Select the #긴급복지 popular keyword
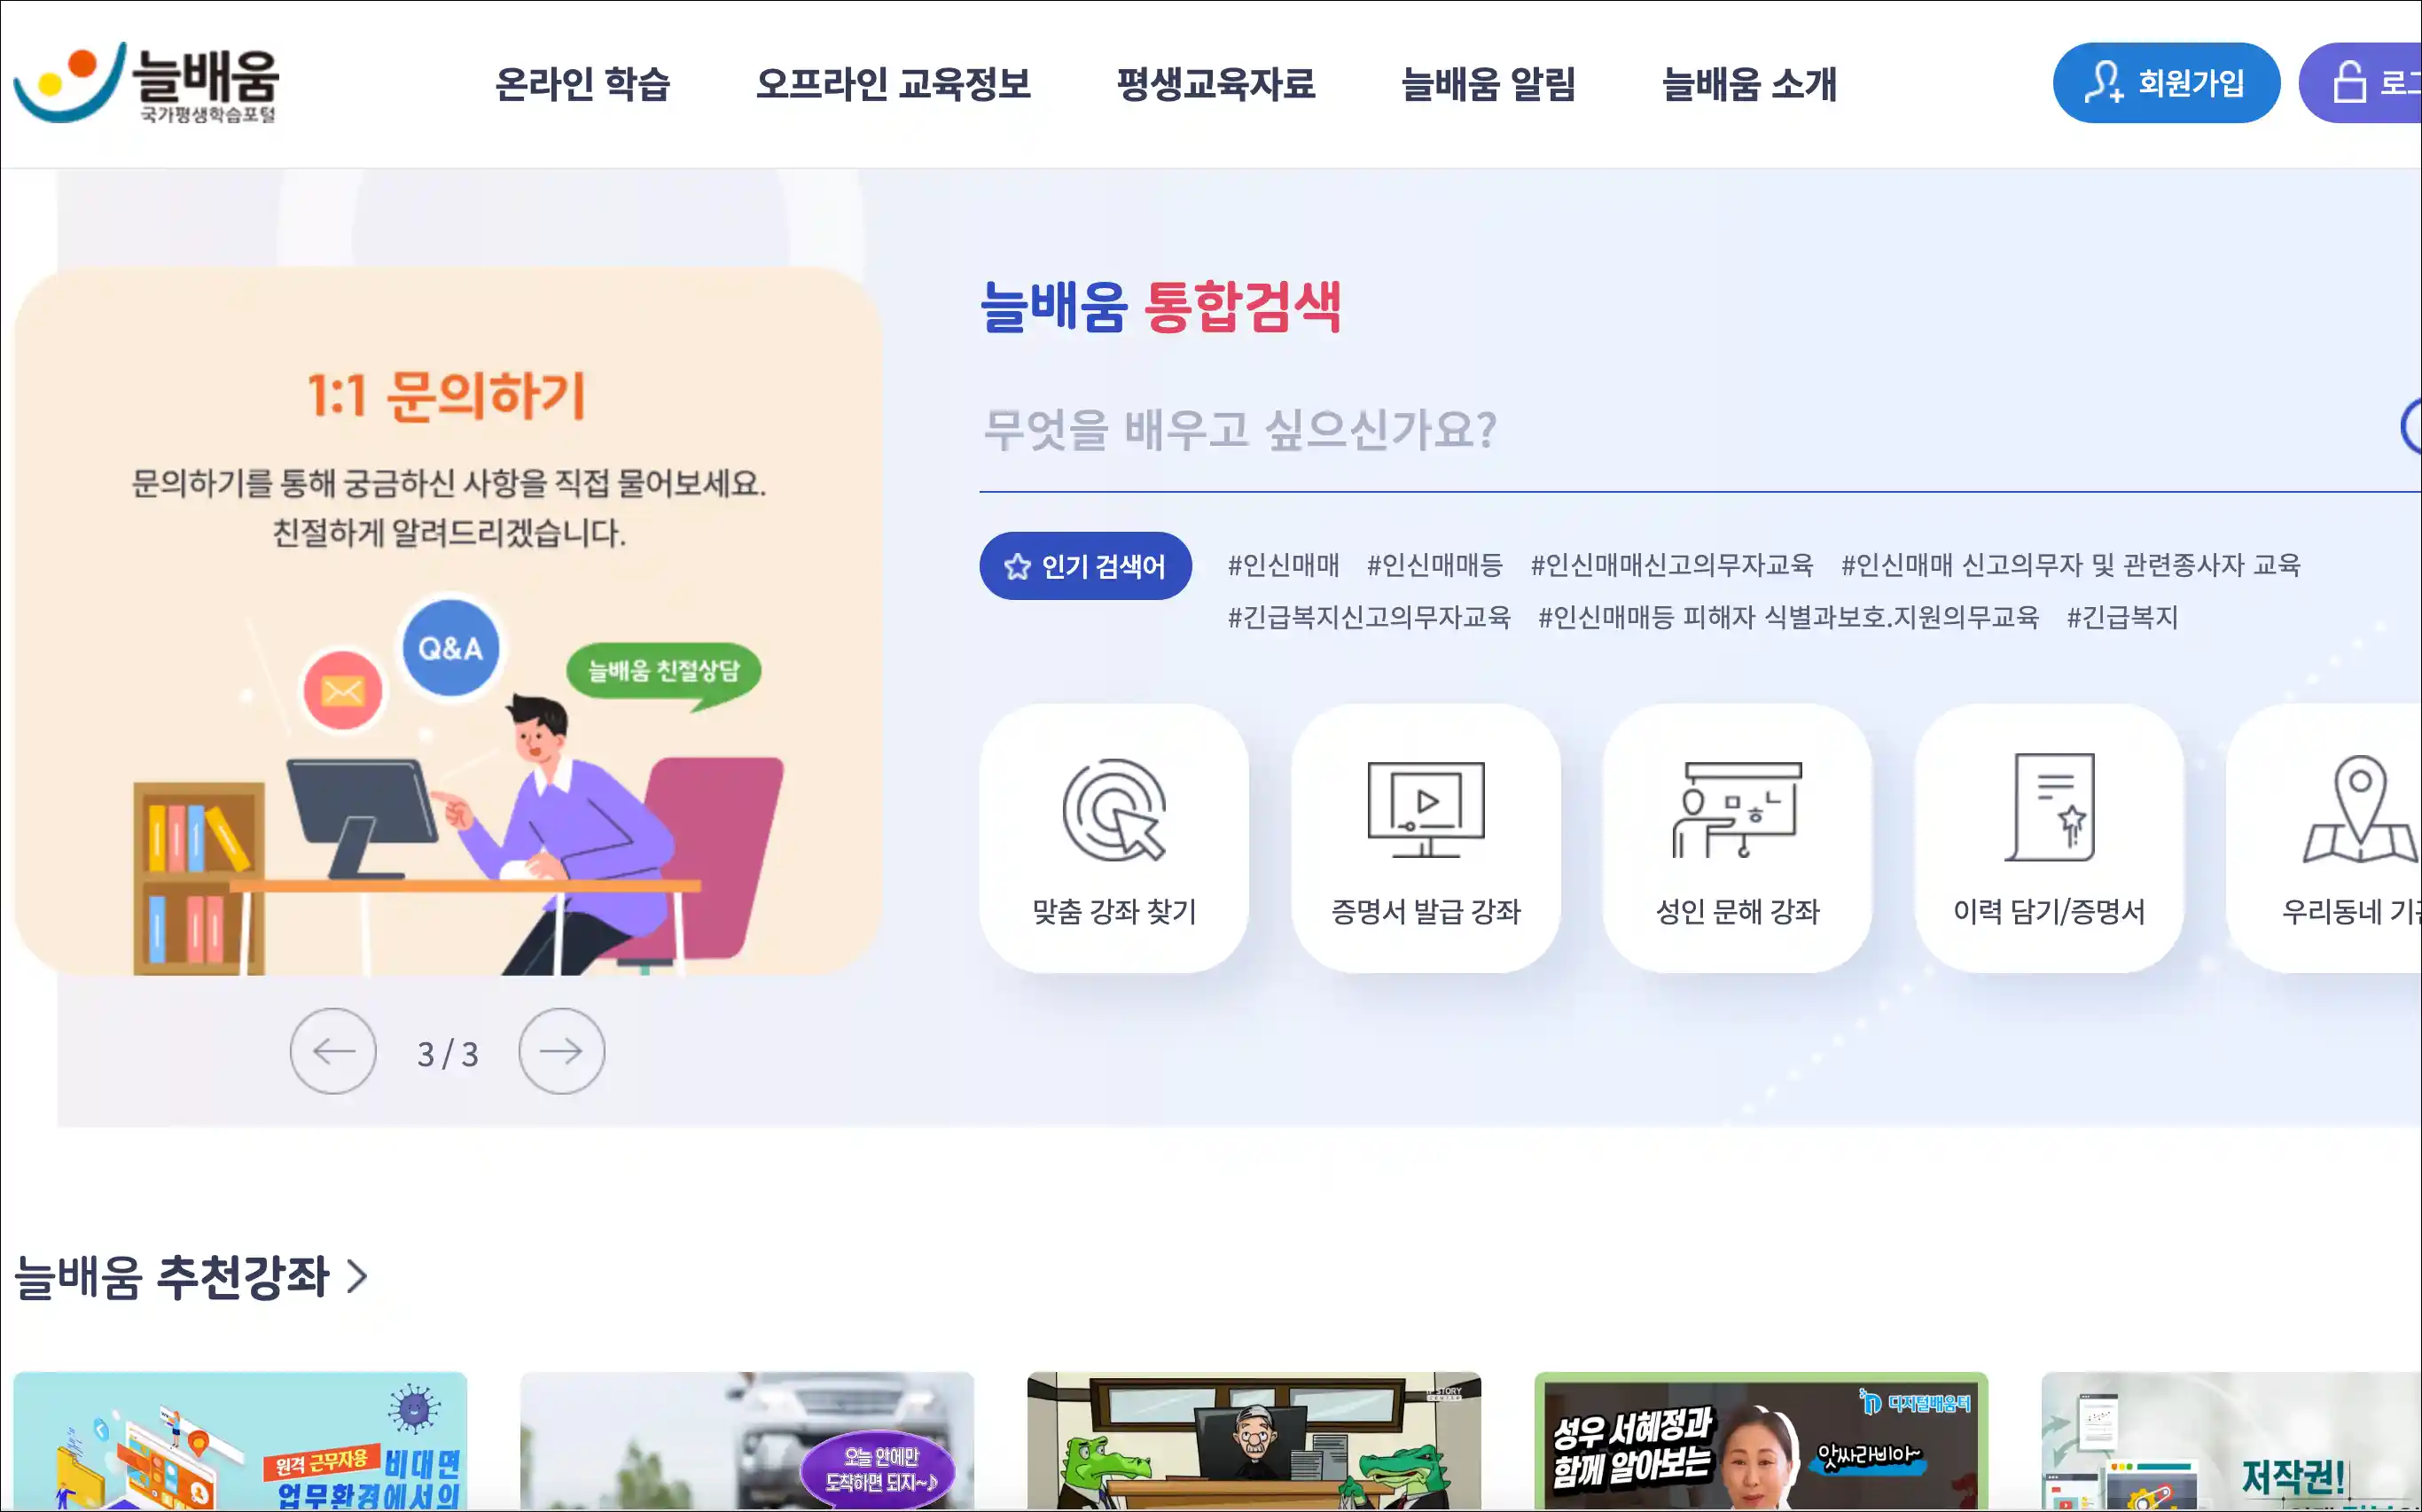Screen dimensions: 2422x1512 point(2122,617)
